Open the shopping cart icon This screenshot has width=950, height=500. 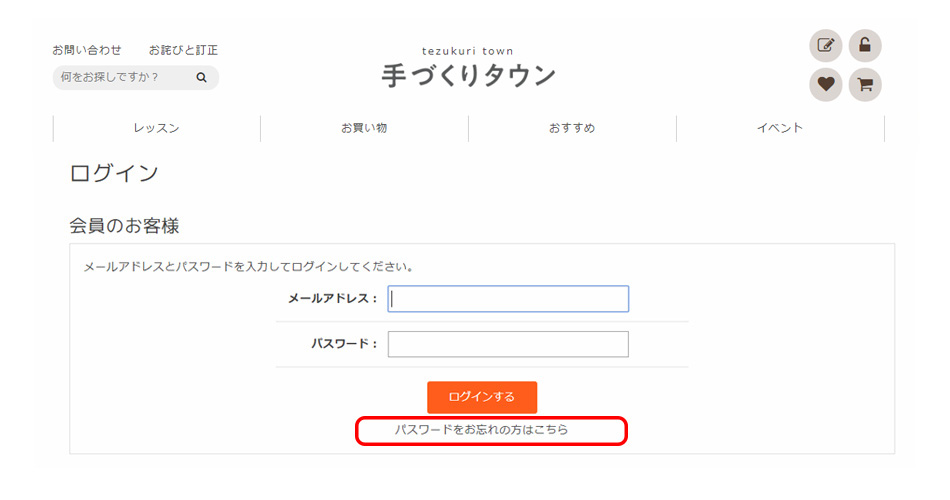click(865, 85)
